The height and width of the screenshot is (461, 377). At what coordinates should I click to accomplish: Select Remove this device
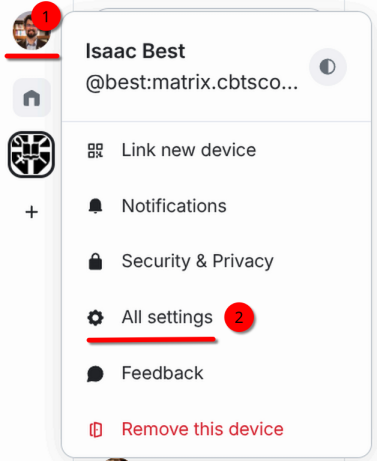tap(203, 429)
